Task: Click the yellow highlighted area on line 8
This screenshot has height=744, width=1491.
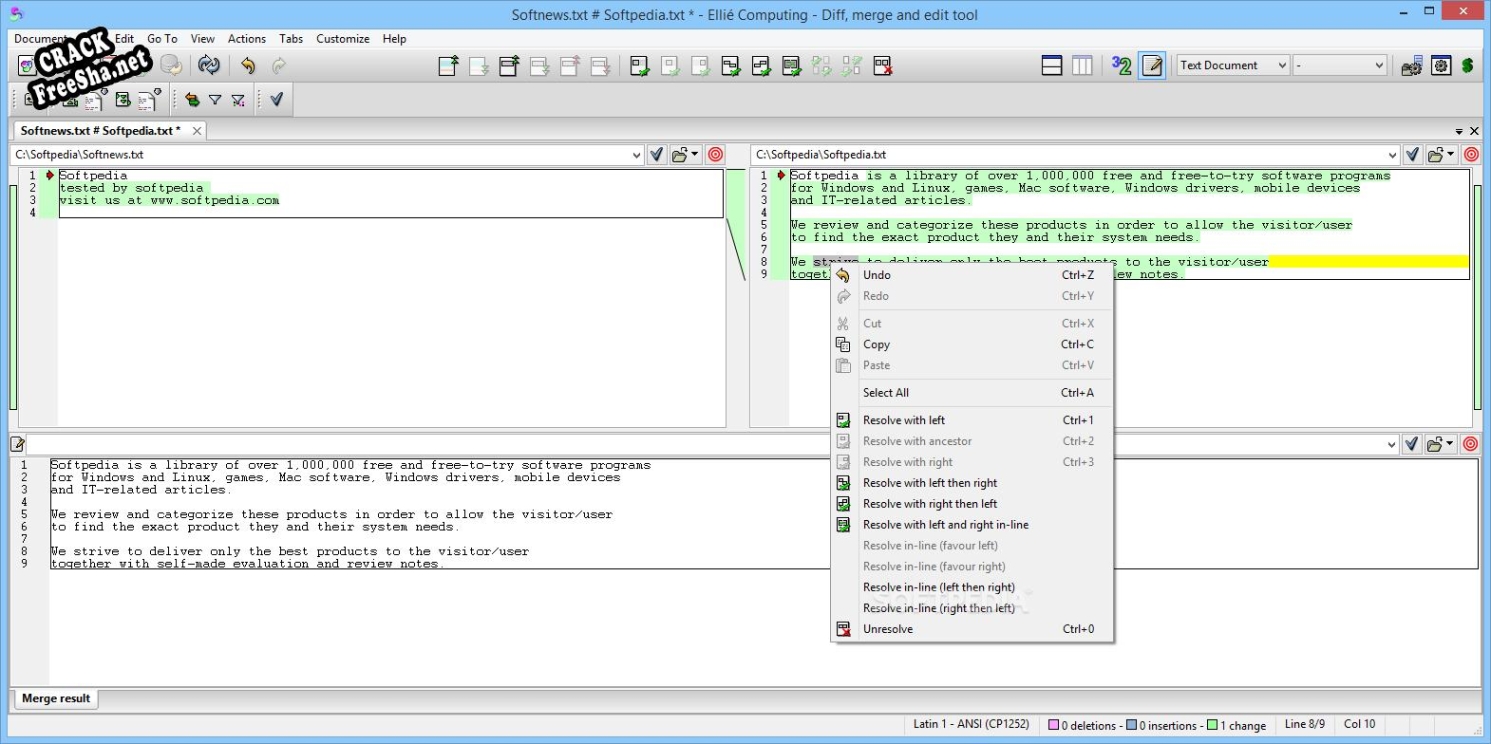Action: tap(1368, 262)
